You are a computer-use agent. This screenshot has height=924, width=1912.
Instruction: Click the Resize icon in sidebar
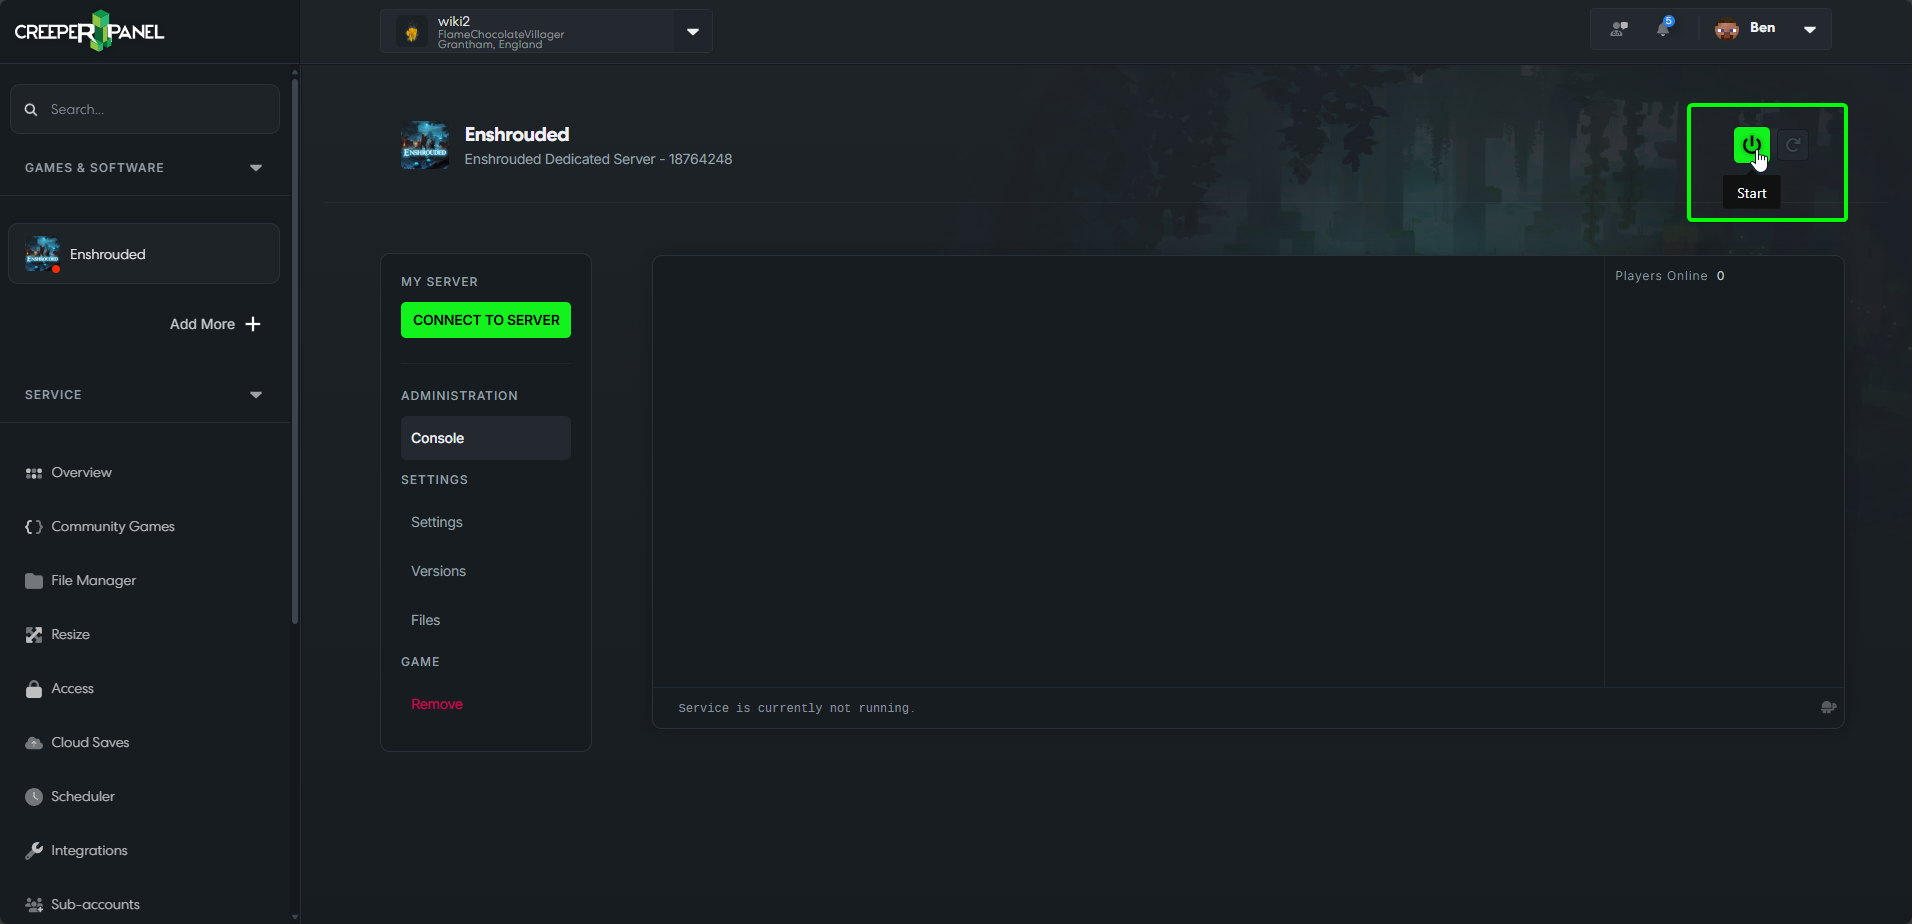click(34, 635)
